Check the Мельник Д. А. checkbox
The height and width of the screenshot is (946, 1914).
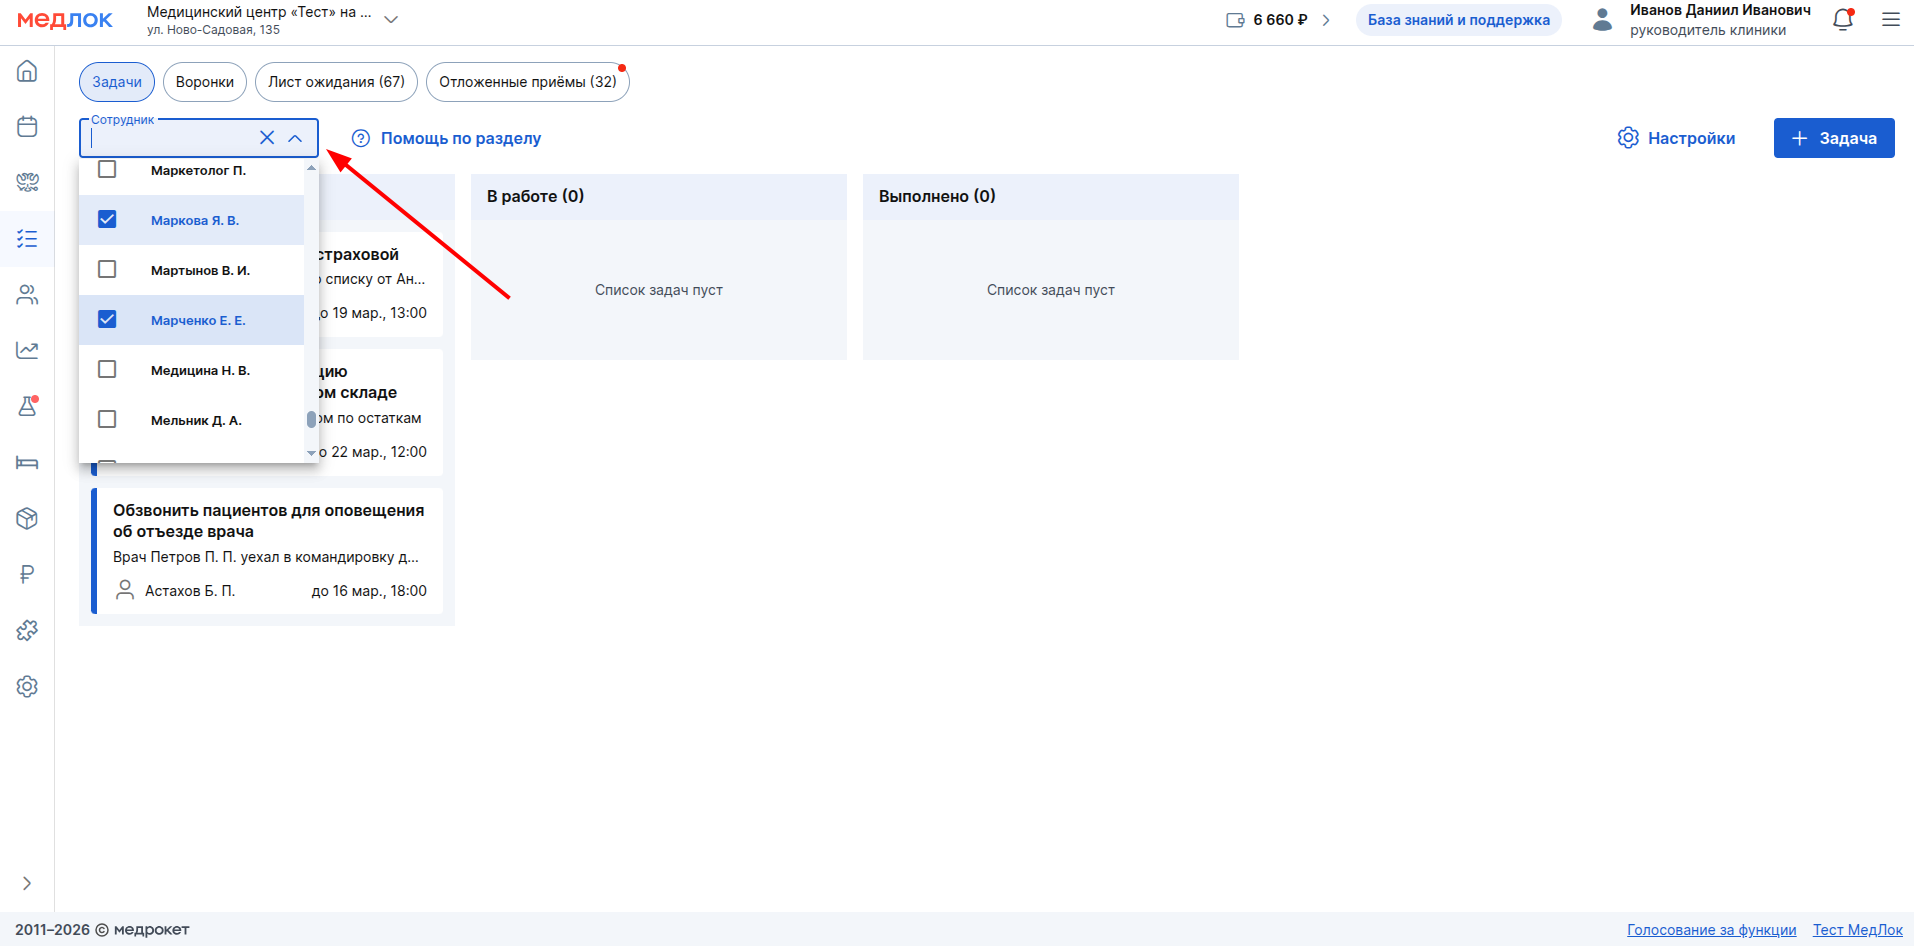[x=107, y=420]
